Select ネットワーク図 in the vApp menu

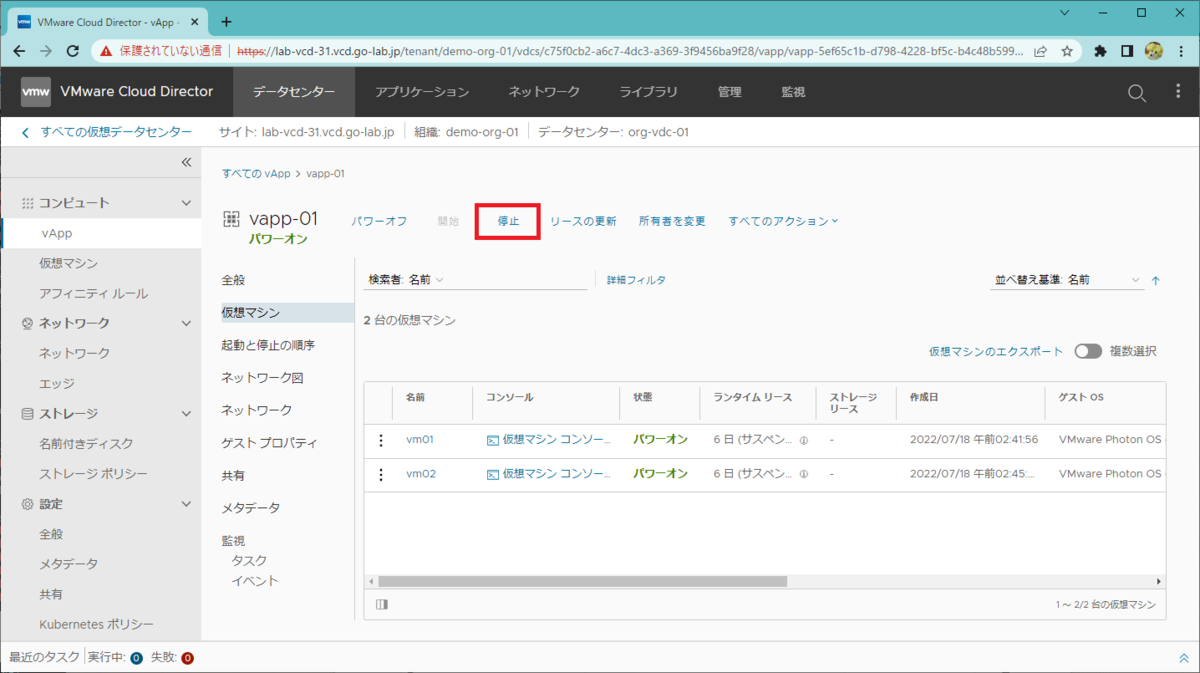[262, 378]
